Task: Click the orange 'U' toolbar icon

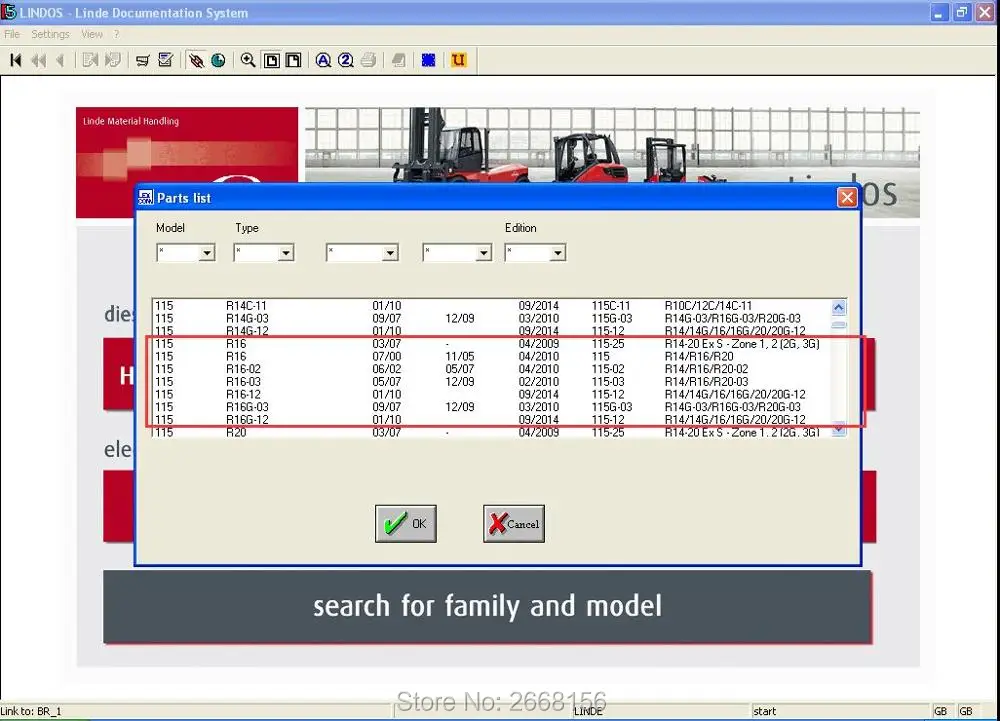Action: 458,61
